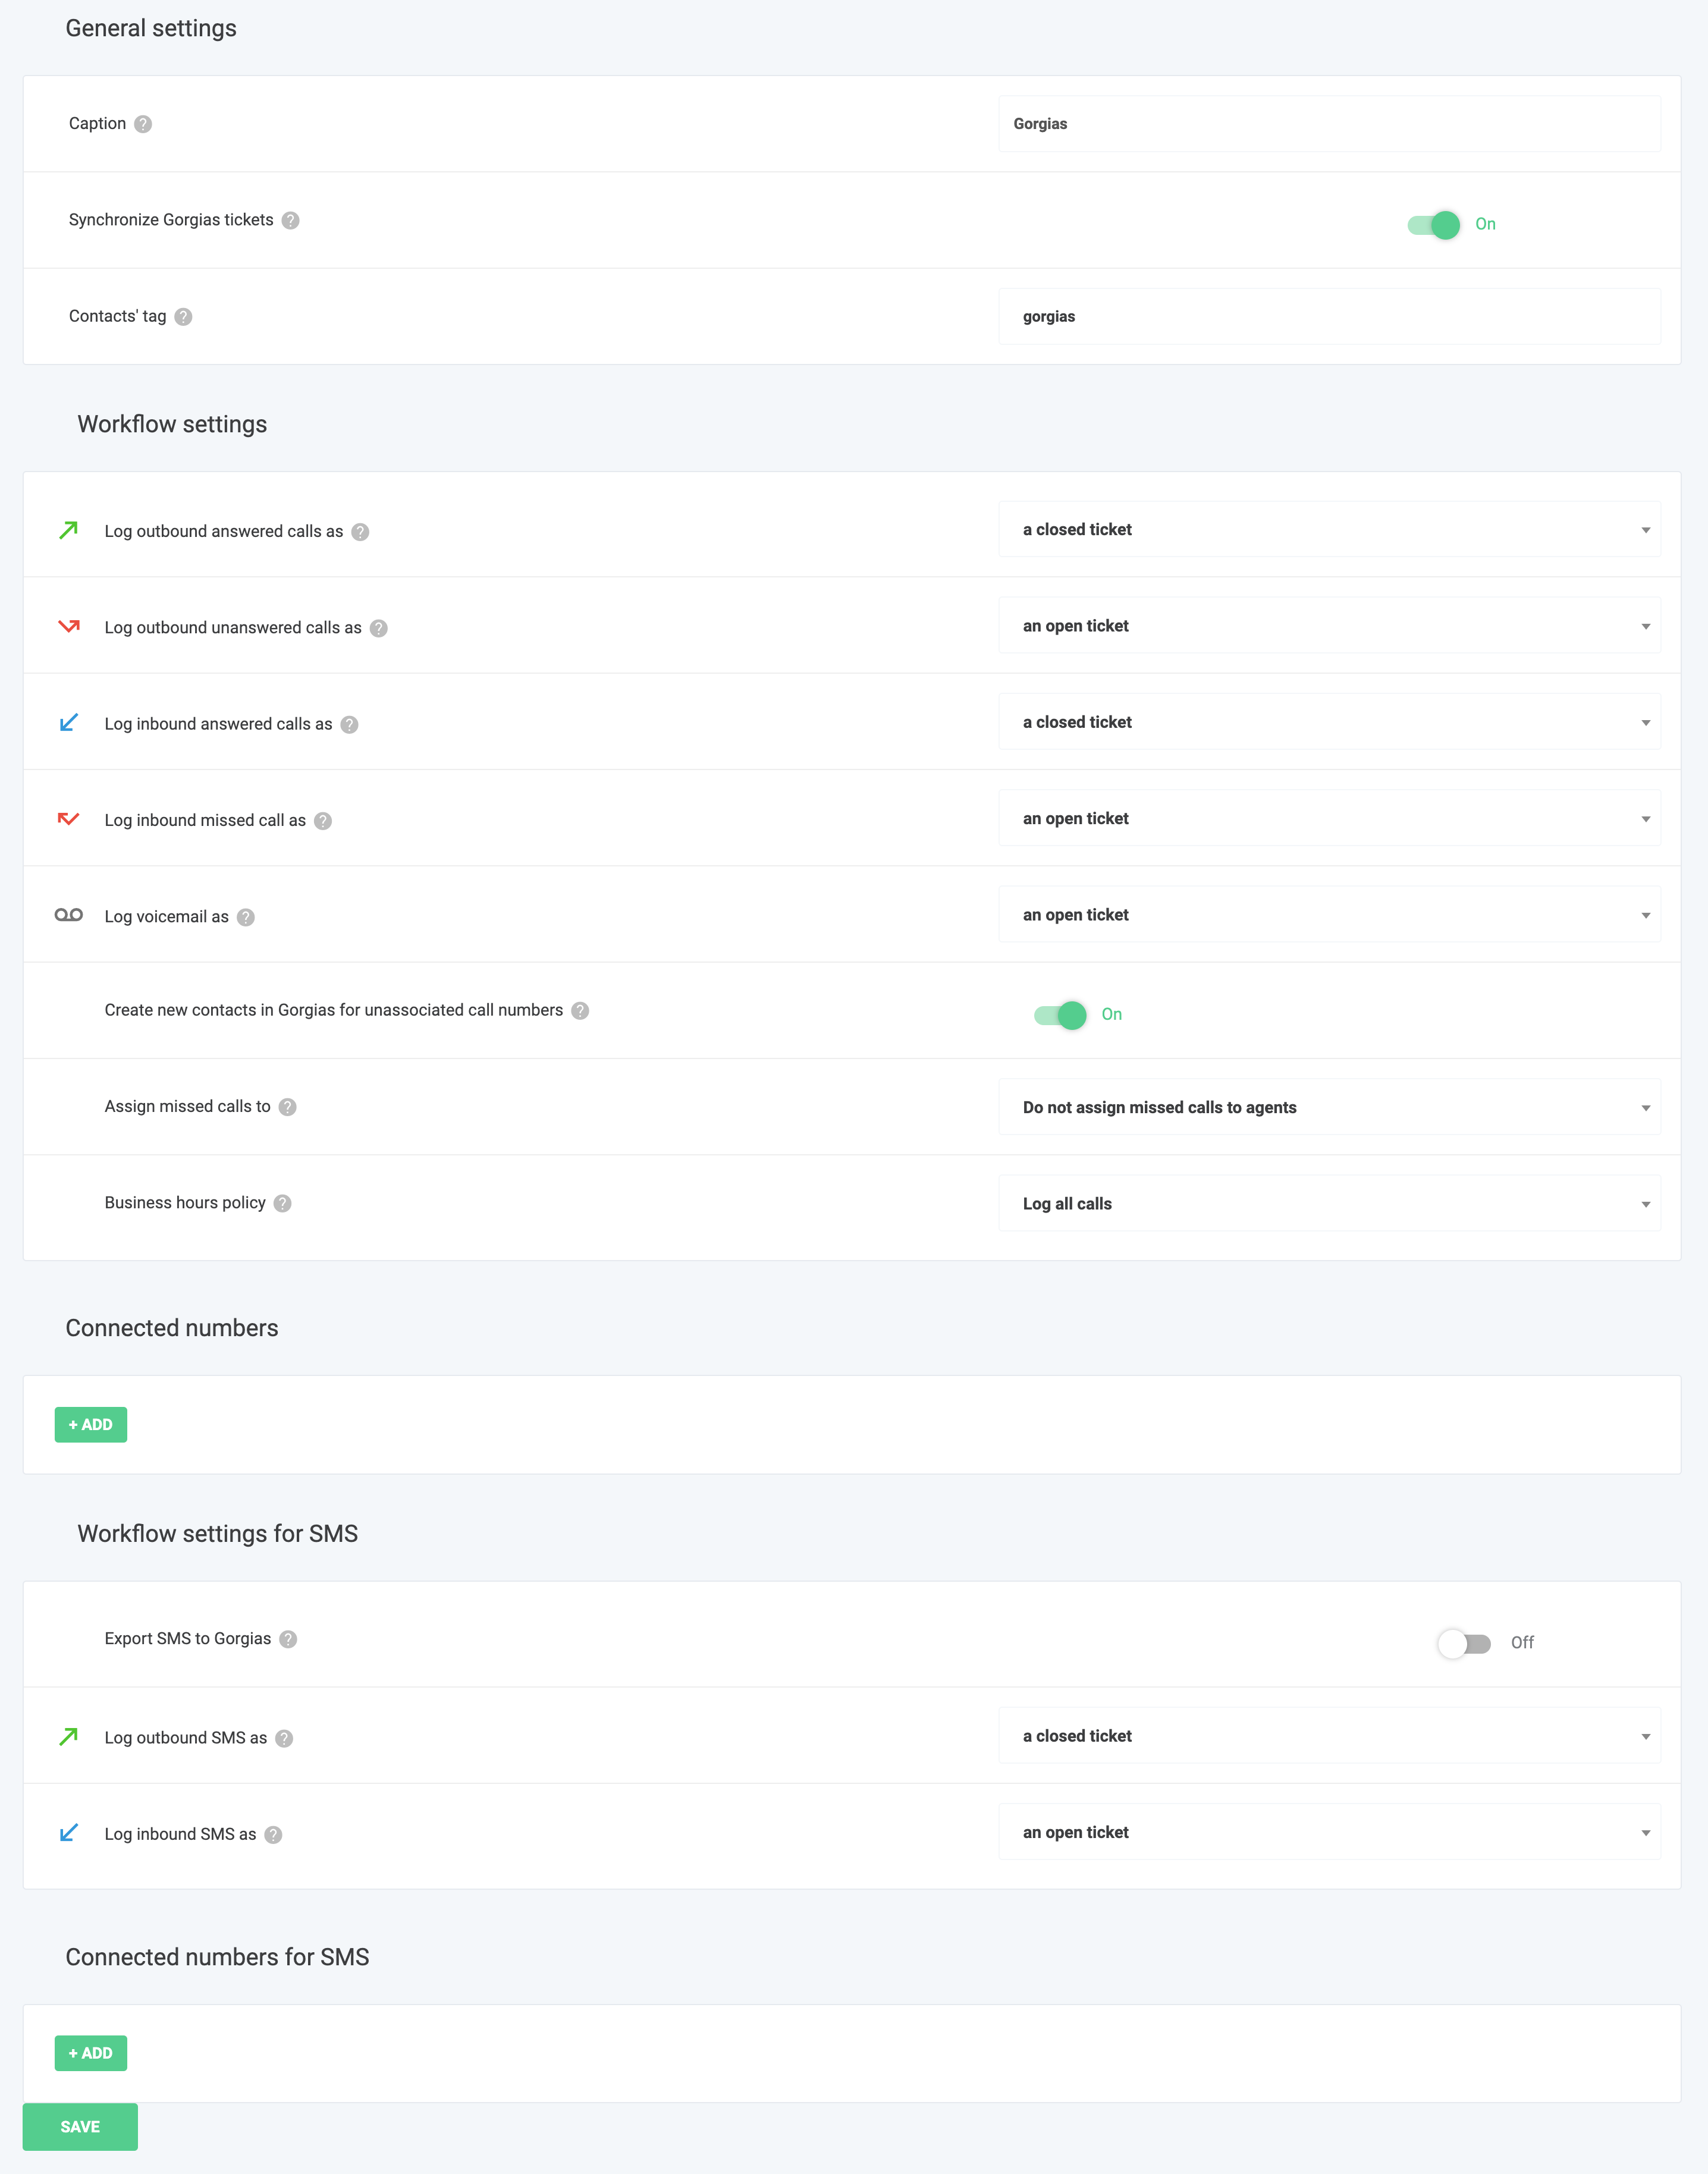Viewport: 1708px width, 2174px height.
Task: Click the help icon next to Caption
Action: 143,124
